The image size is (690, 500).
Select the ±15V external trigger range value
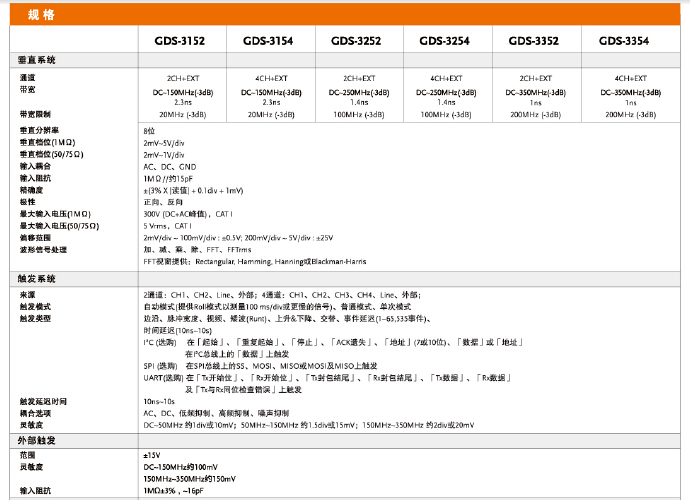(x=153, y=455)
